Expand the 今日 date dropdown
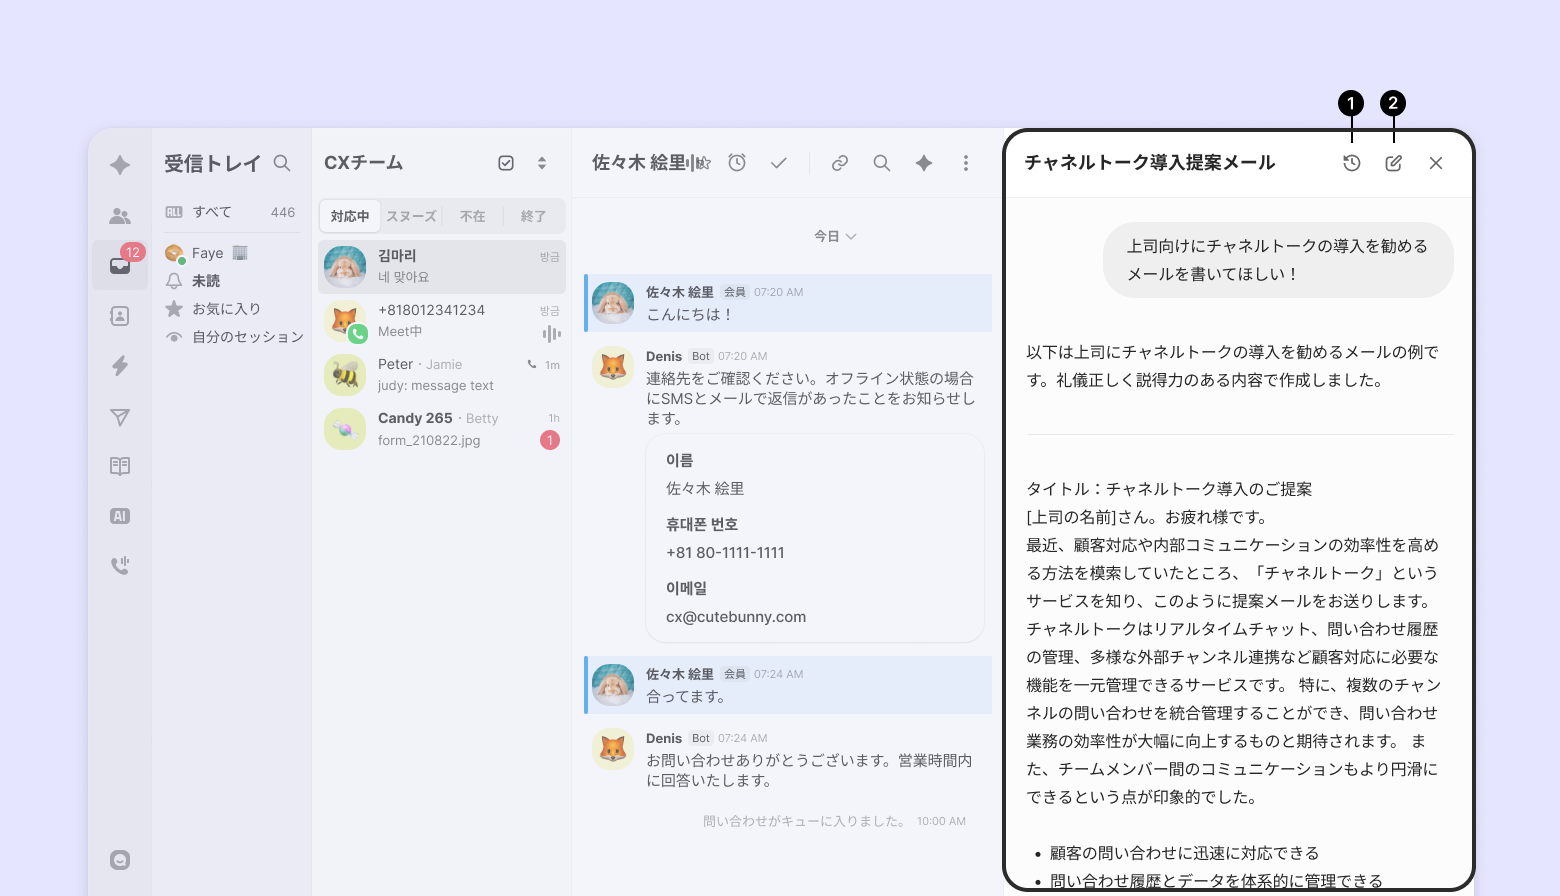 coord(835,236)
